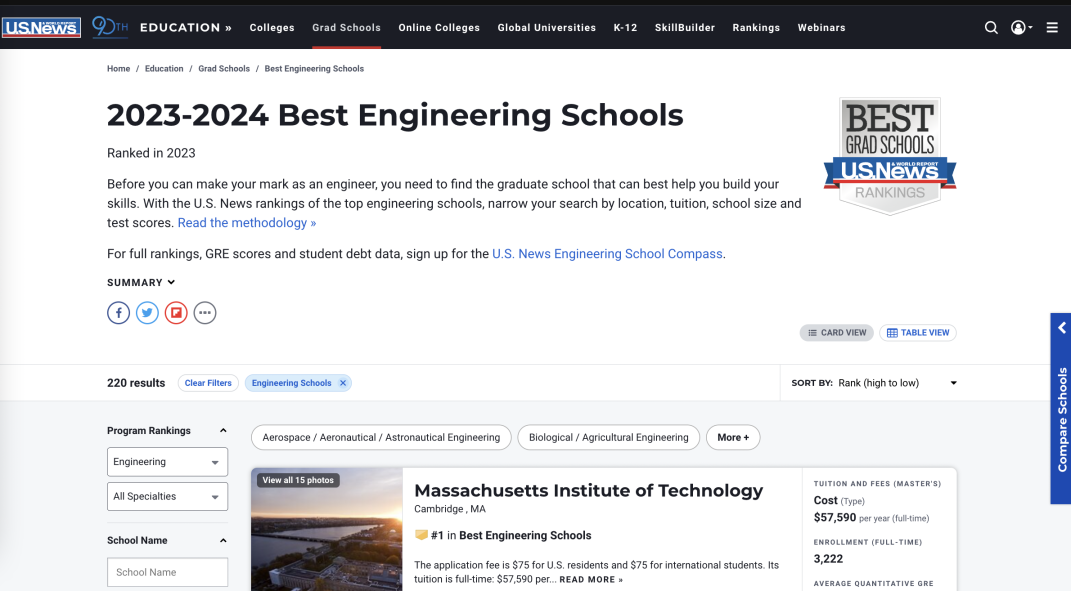1071x591 pixels.
Task: Open more sharing options ellipsis icon
Action: (x=205, y=313)
